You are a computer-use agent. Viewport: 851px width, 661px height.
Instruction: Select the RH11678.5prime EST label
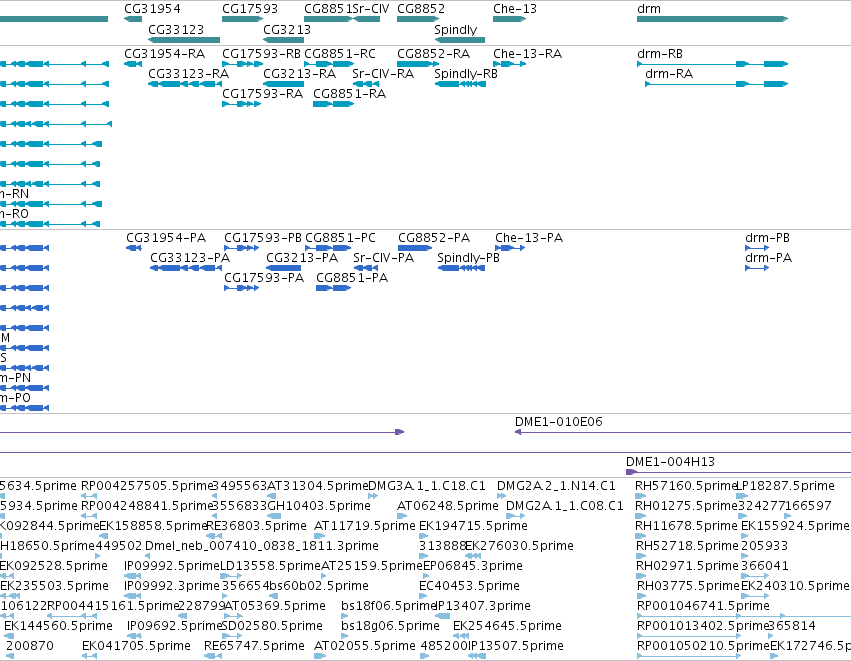(686, 526)
